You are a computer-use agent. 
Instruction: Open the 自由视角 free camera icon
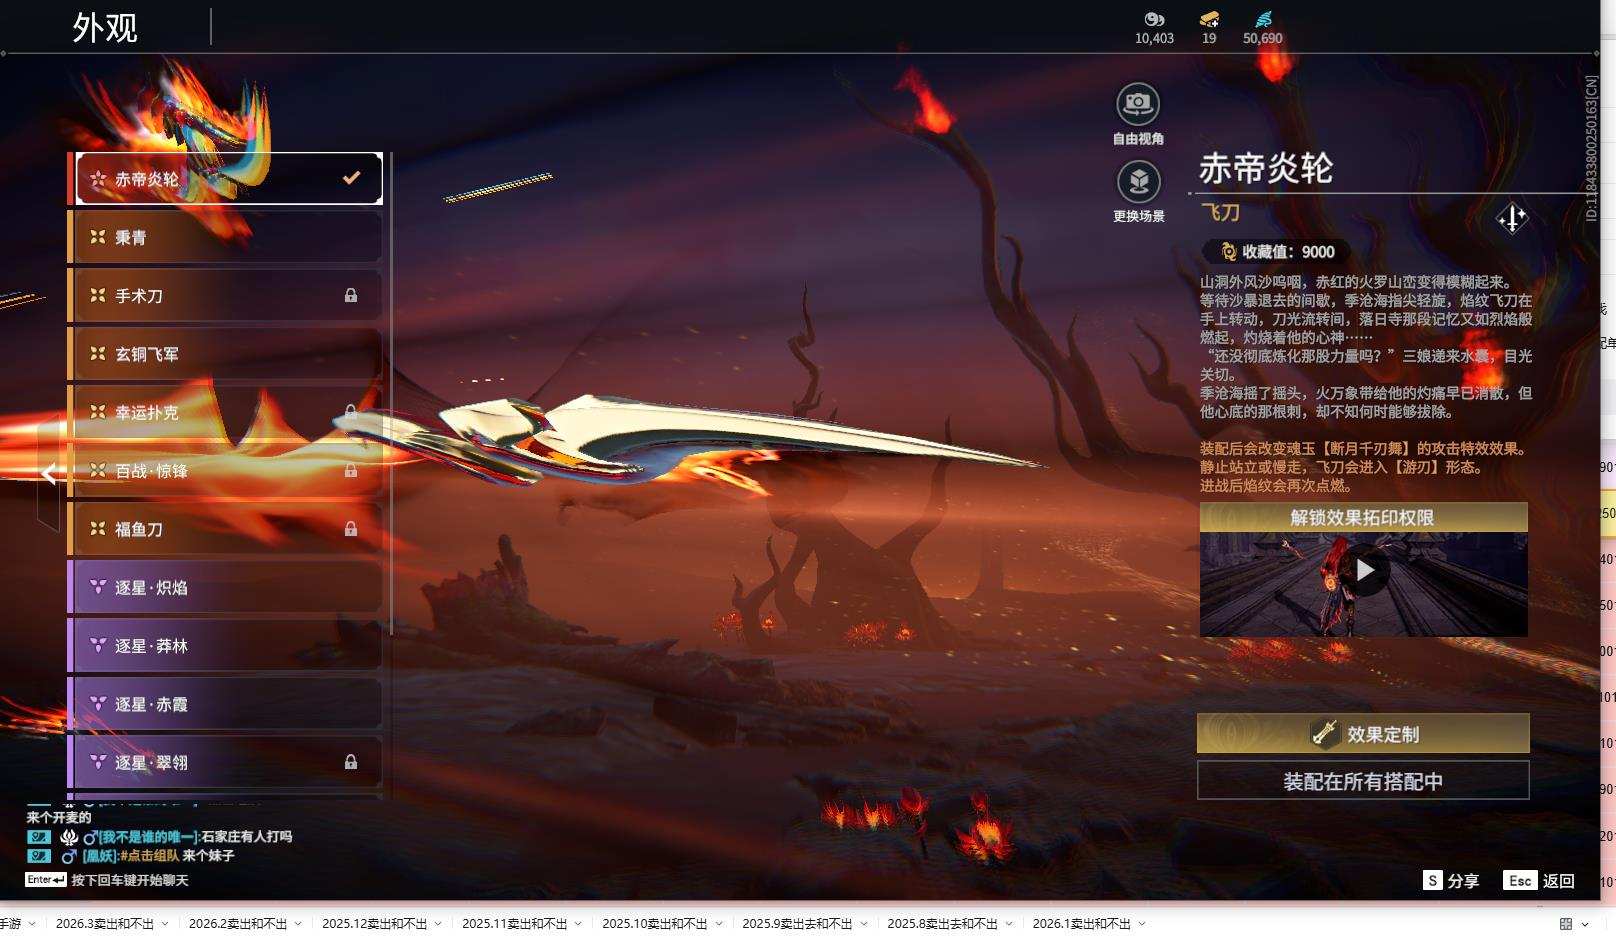1138,102
